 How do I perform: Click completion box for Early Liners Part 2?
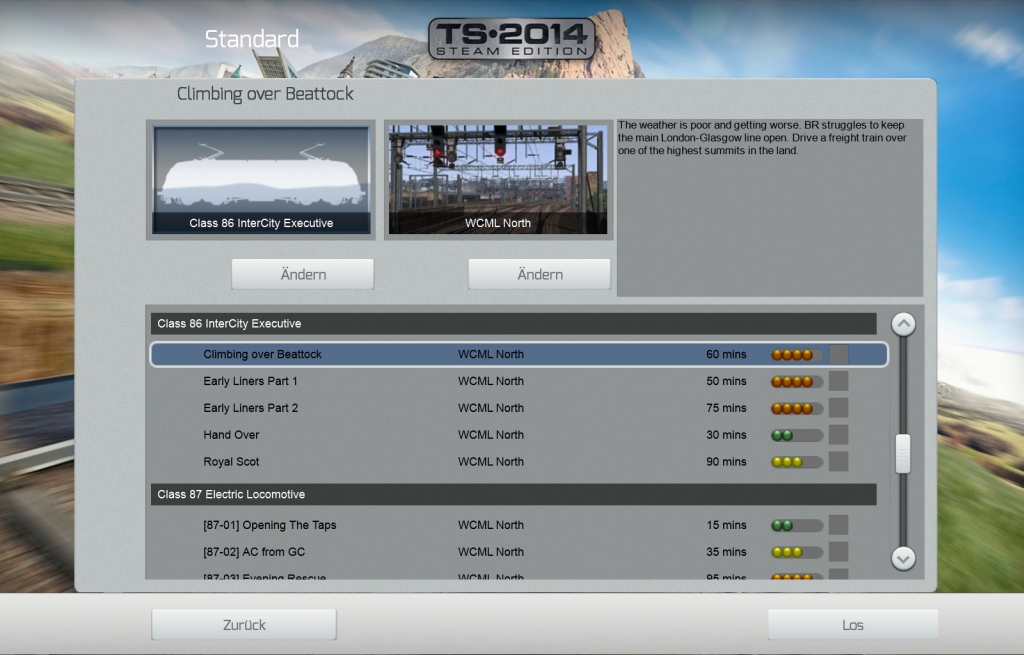(x=839, y=408)
